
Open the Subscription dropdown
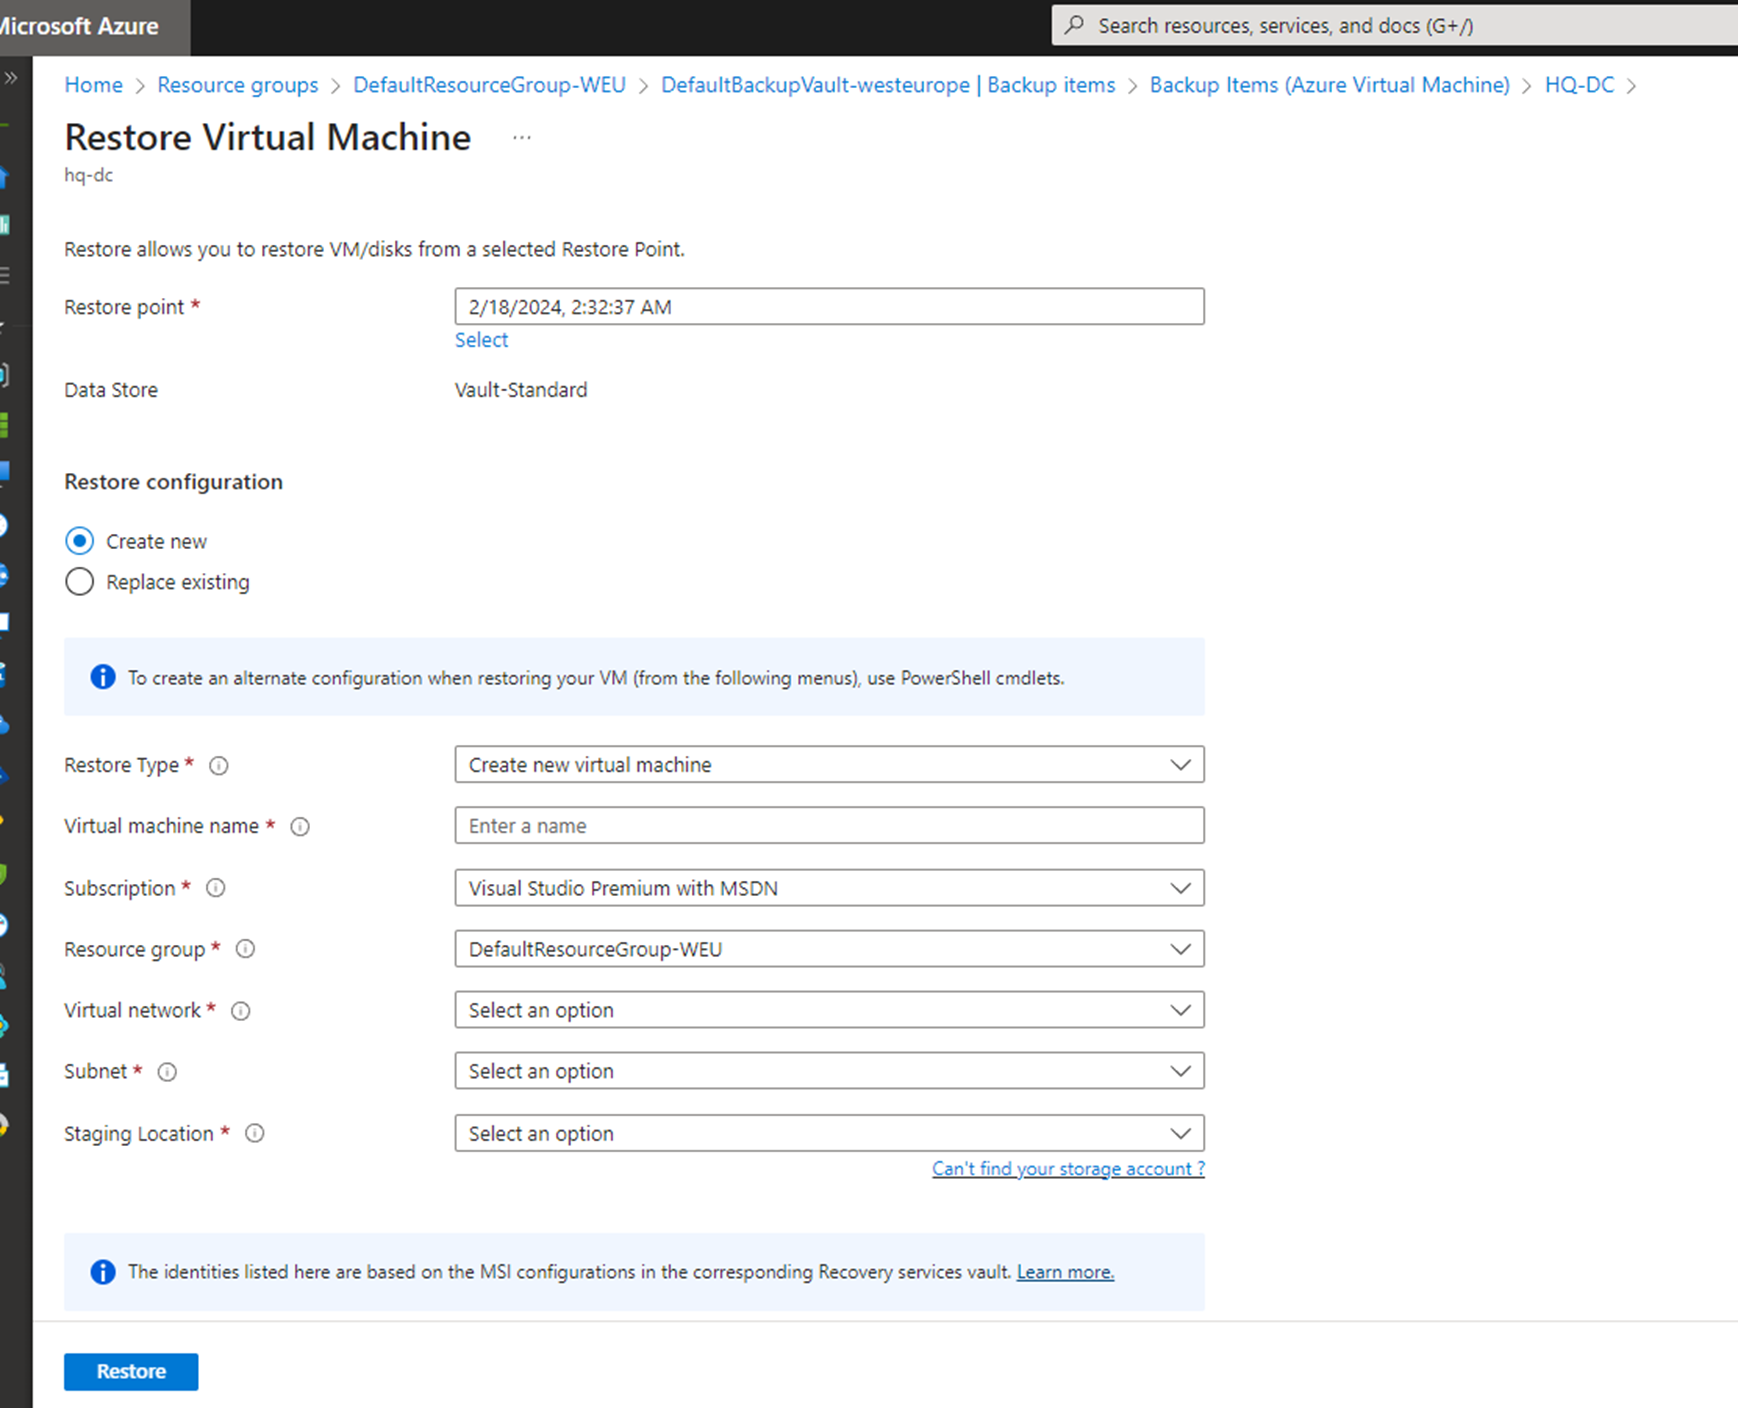coord(828,888)
